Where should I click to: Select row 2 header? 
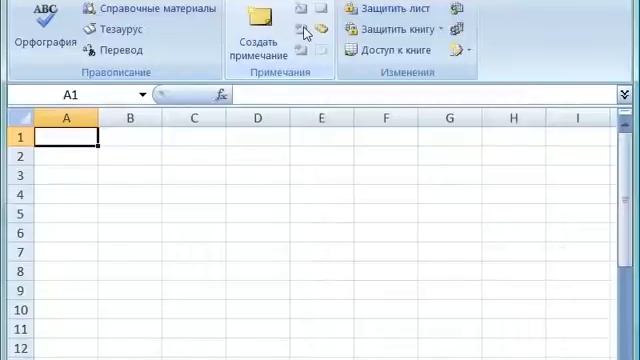coord(21,156)
